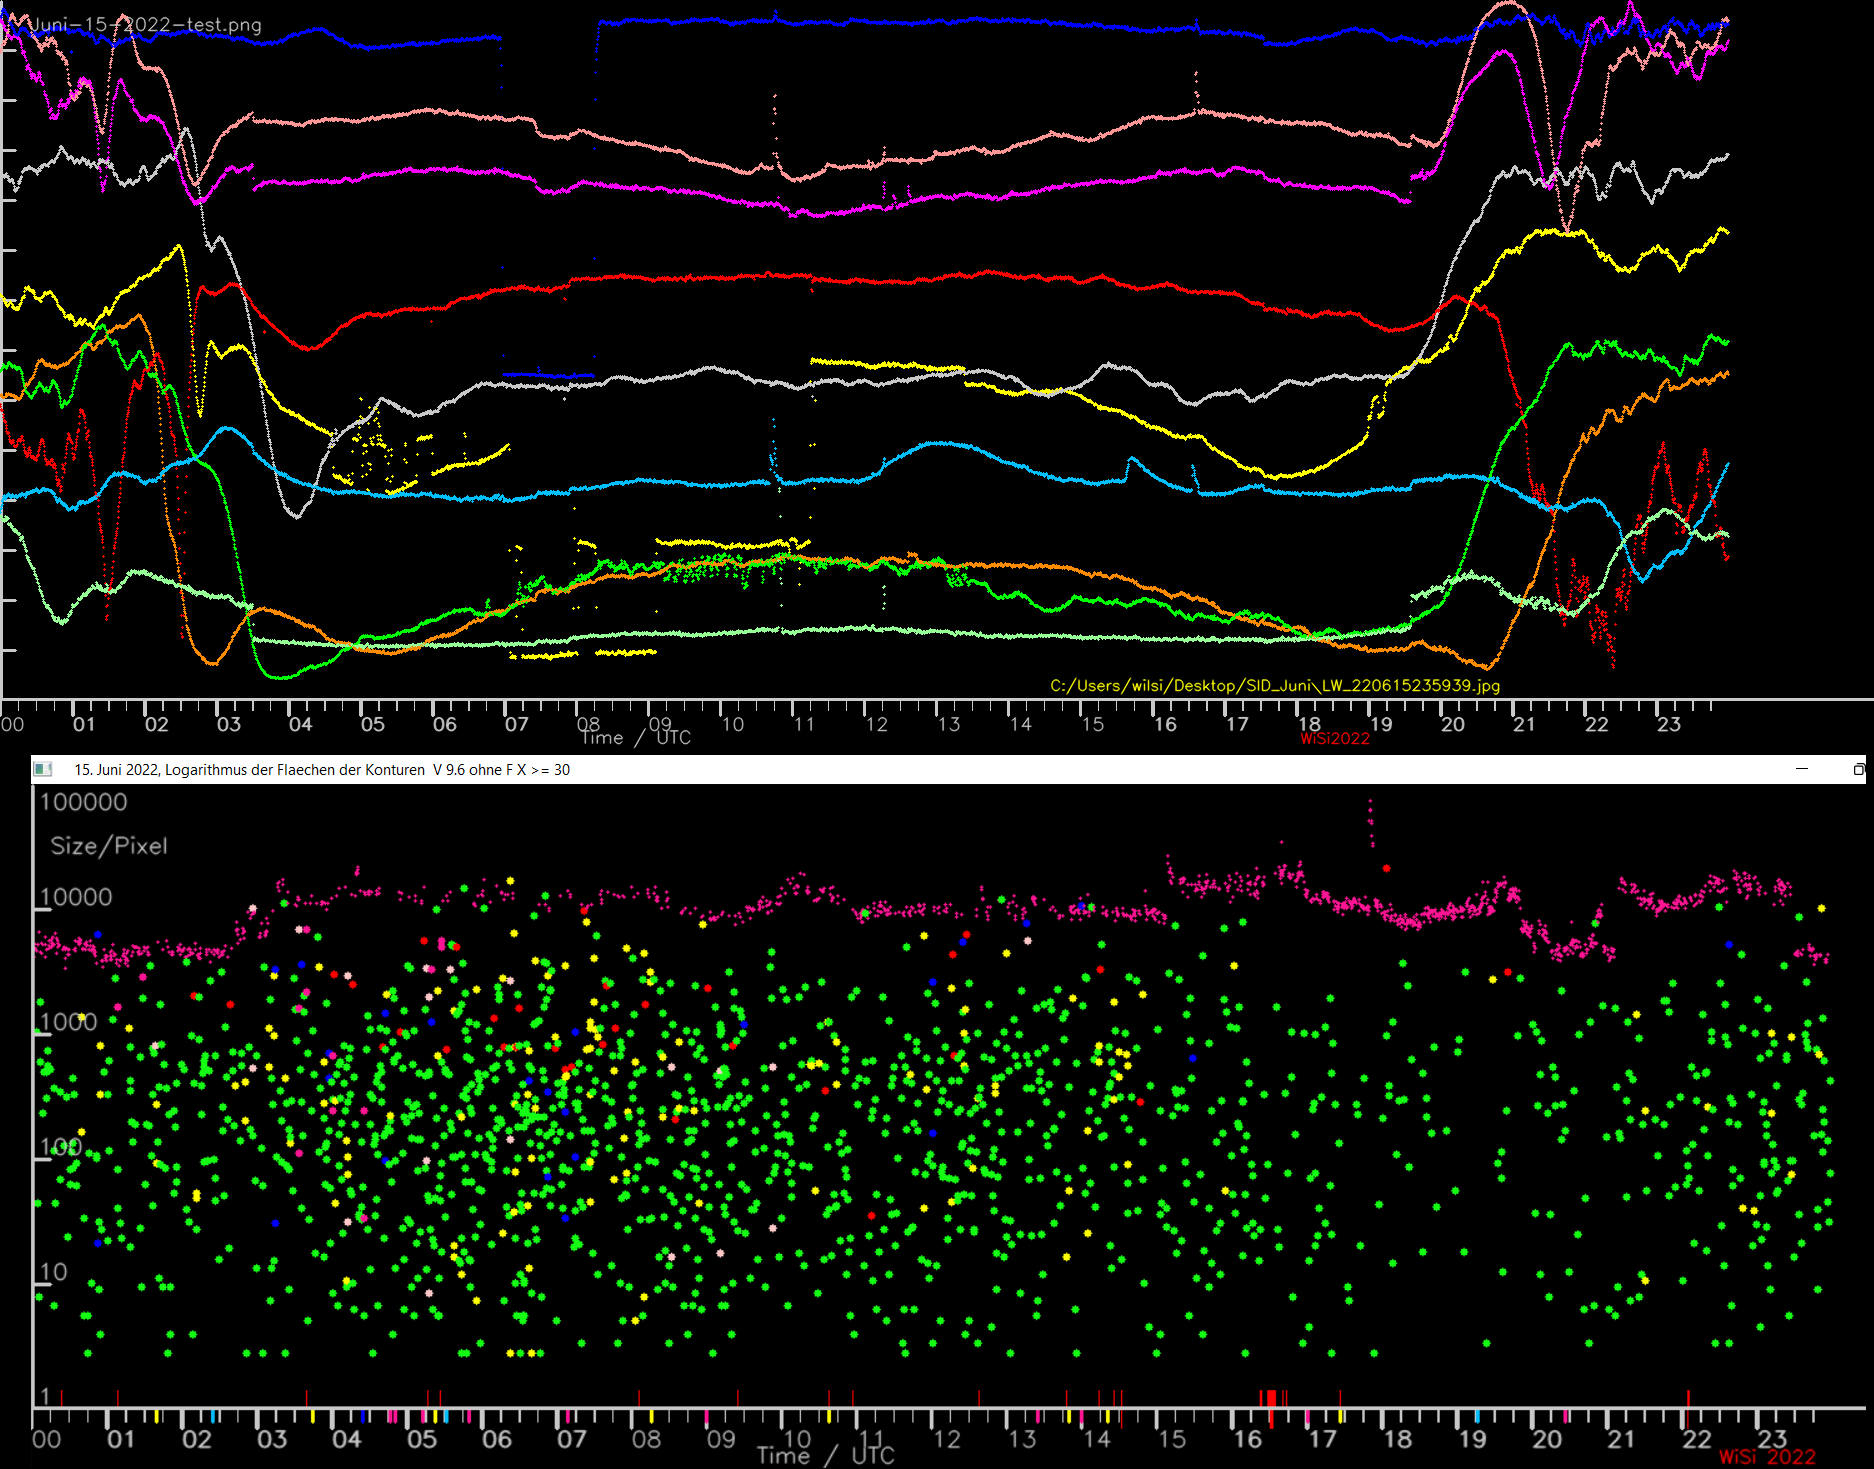Click the app icon in the lower window title bar
The height and width of the screenshot is (1469, 1874).
point(43,769)
